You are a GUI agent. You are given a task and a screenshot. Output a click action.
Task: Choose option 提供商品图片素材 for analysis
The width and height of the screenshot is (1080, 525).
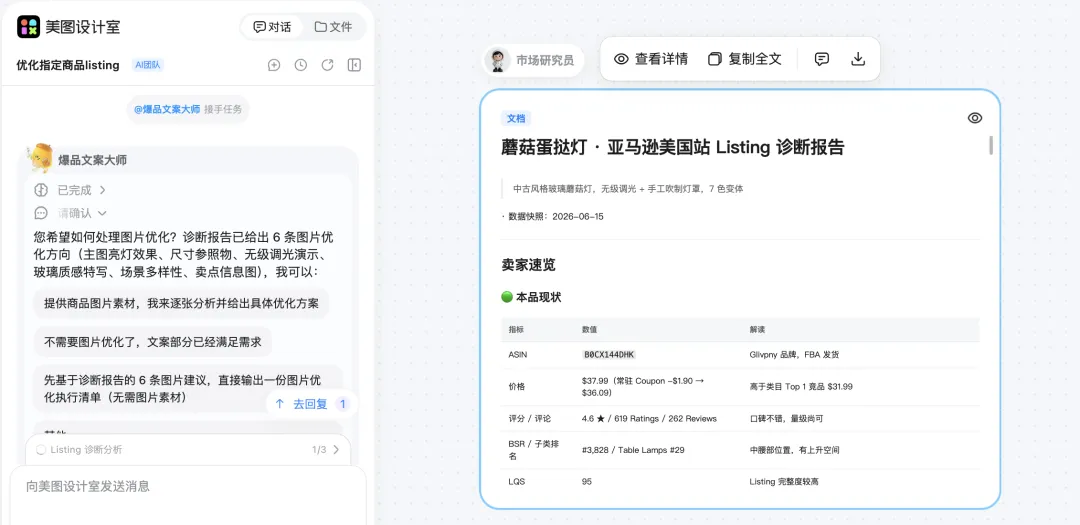click(x=181, y=303)
